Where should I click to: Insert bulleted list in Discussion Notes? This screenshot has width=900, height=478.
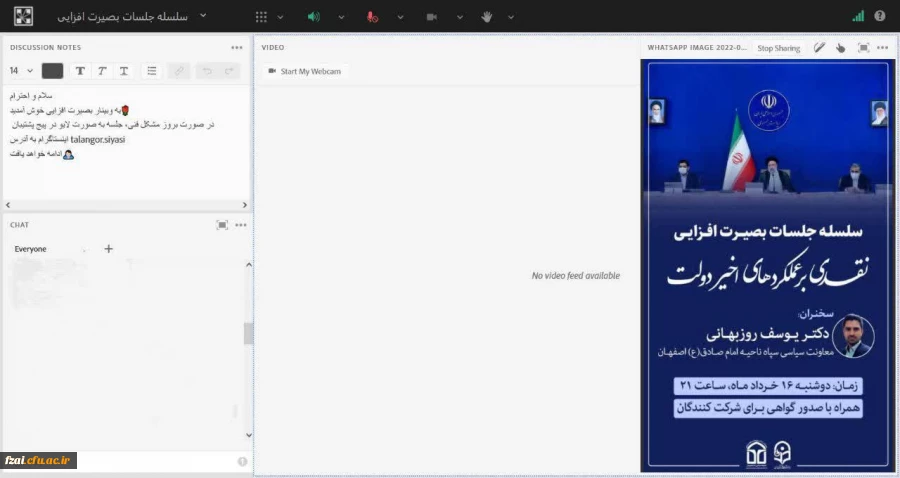click(151, 71)
